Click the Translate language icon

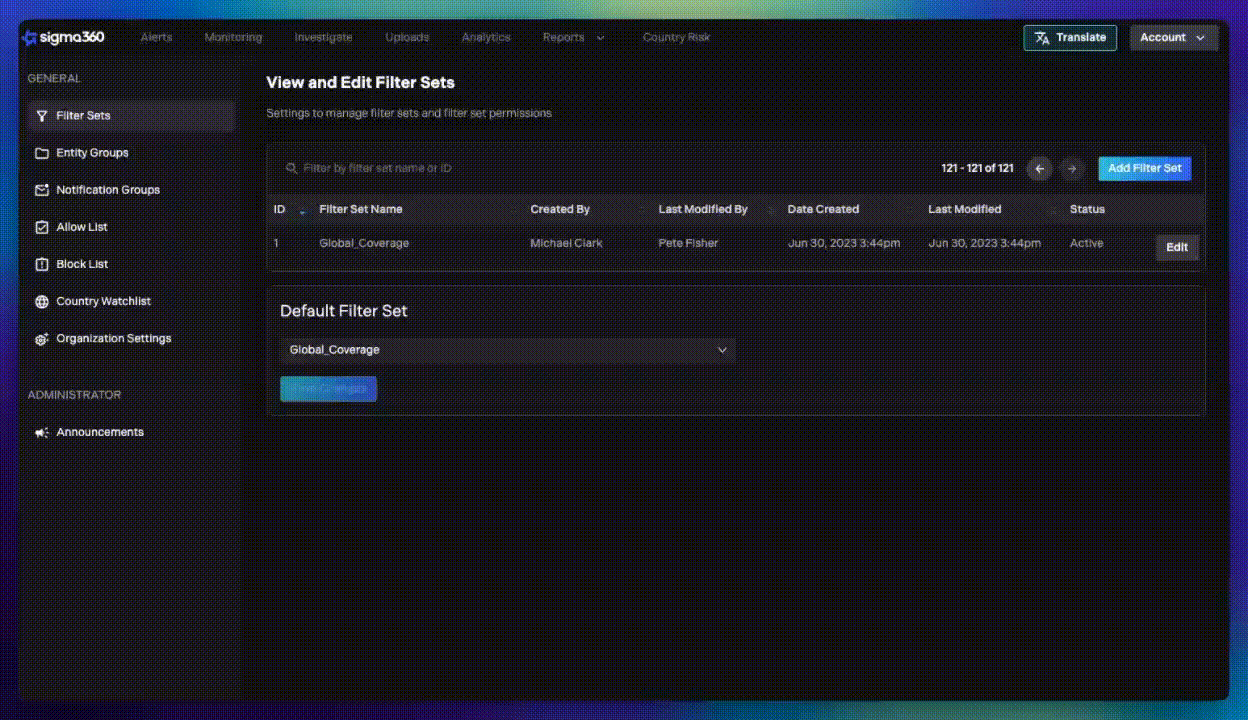(x=1043, y=37)
